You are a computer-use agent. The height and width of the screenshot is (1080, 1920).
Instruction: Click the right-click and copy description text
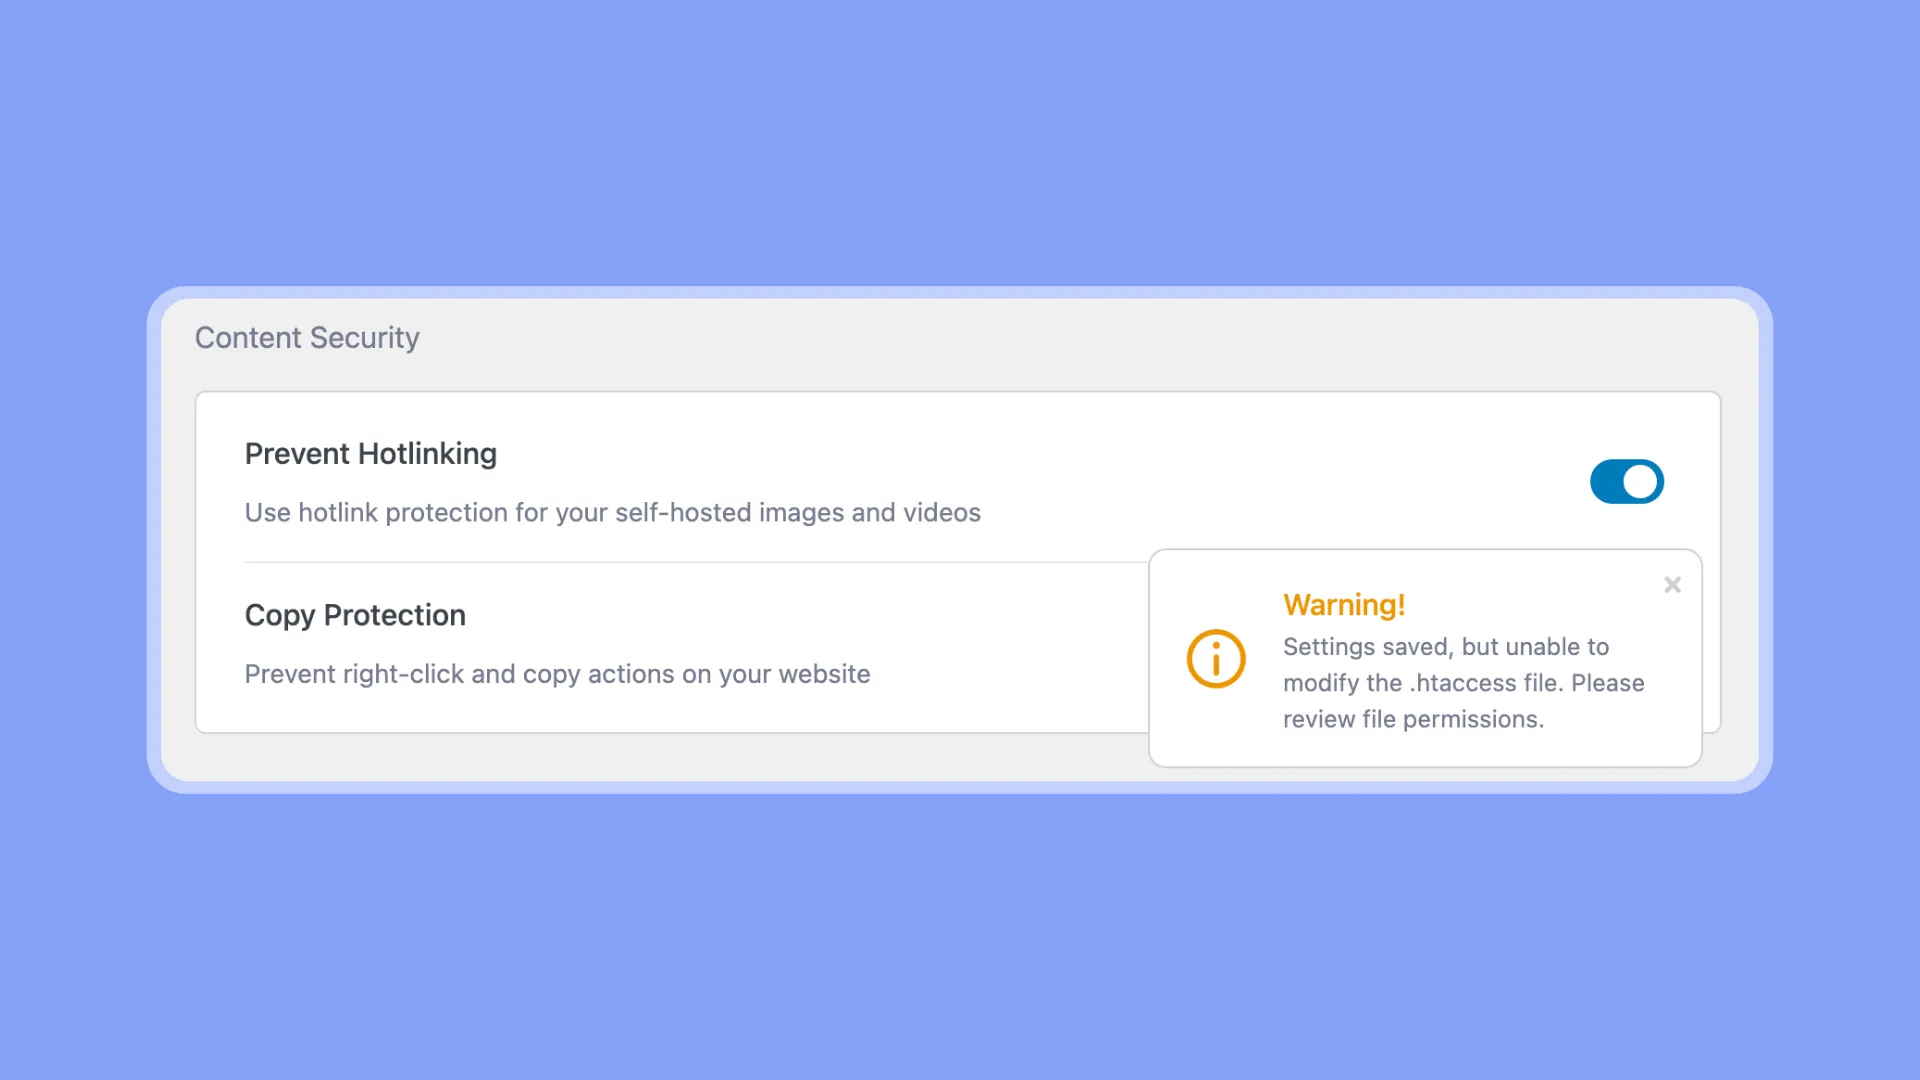[x=557, y=674]
